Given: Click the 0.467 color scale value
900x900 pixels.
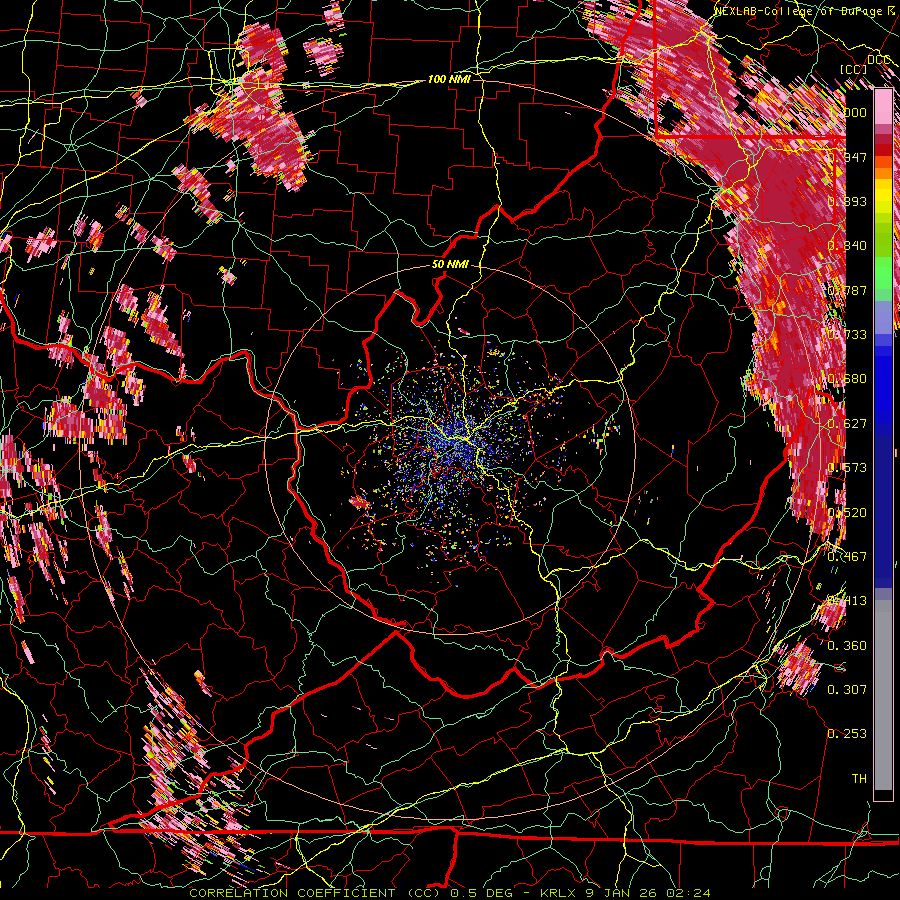Looking at the screenshot, I should click(847, 557).
